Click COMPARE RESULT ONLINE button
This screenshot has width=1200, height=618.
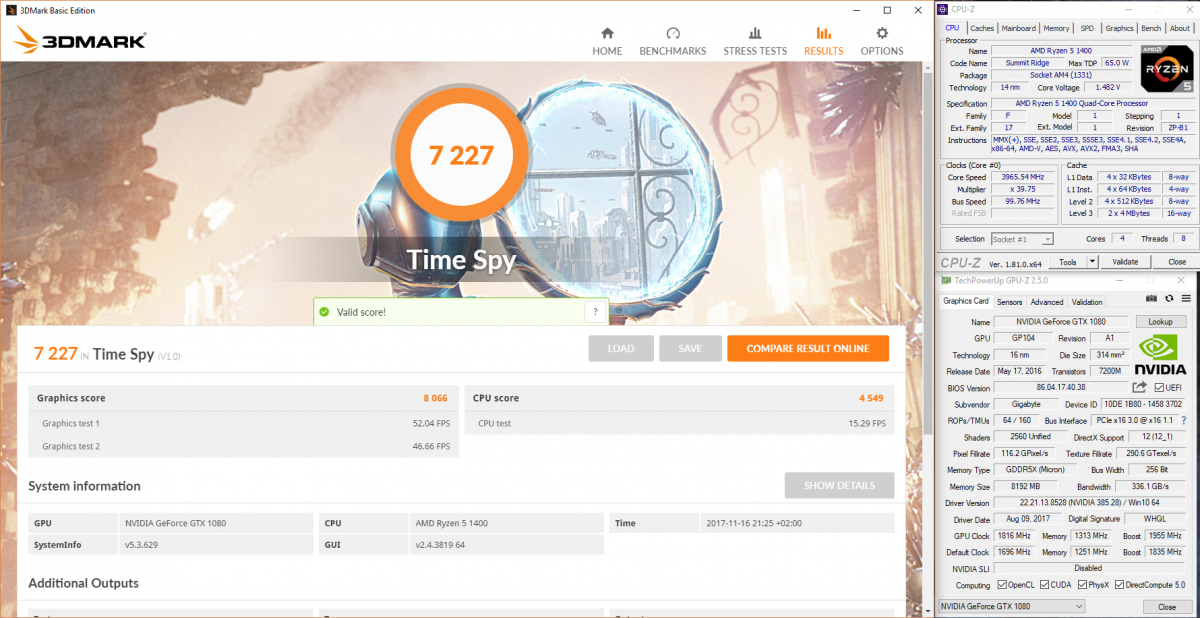[x=810, y=348]
